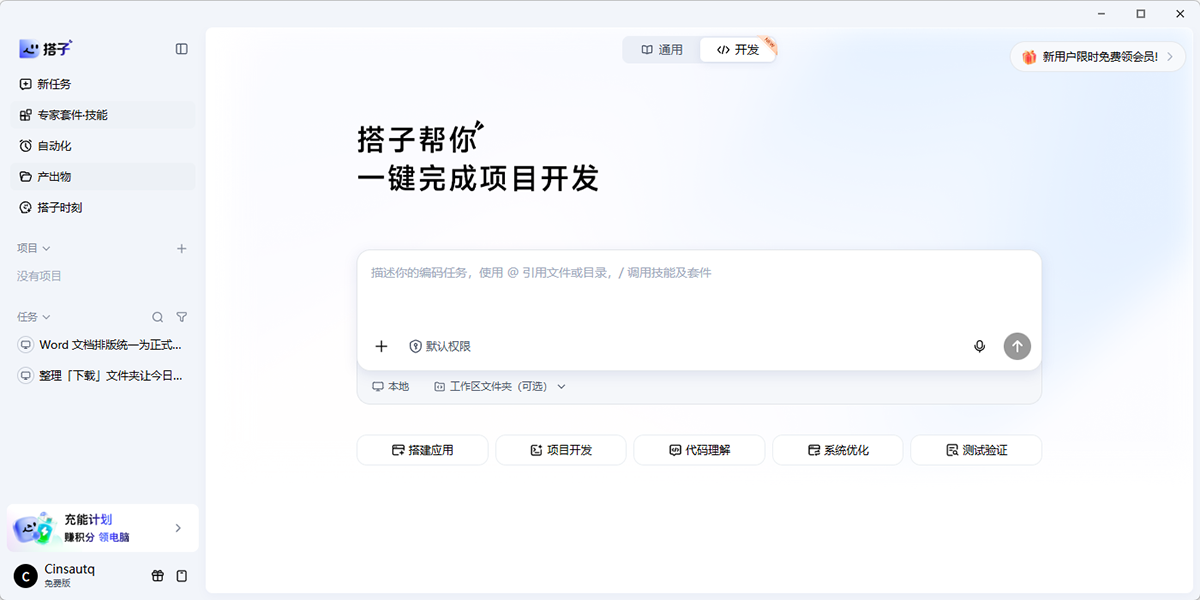Screen dimensions: 1200x600
Task: Start voice input with the microphone icon
Action: (980, 346)
